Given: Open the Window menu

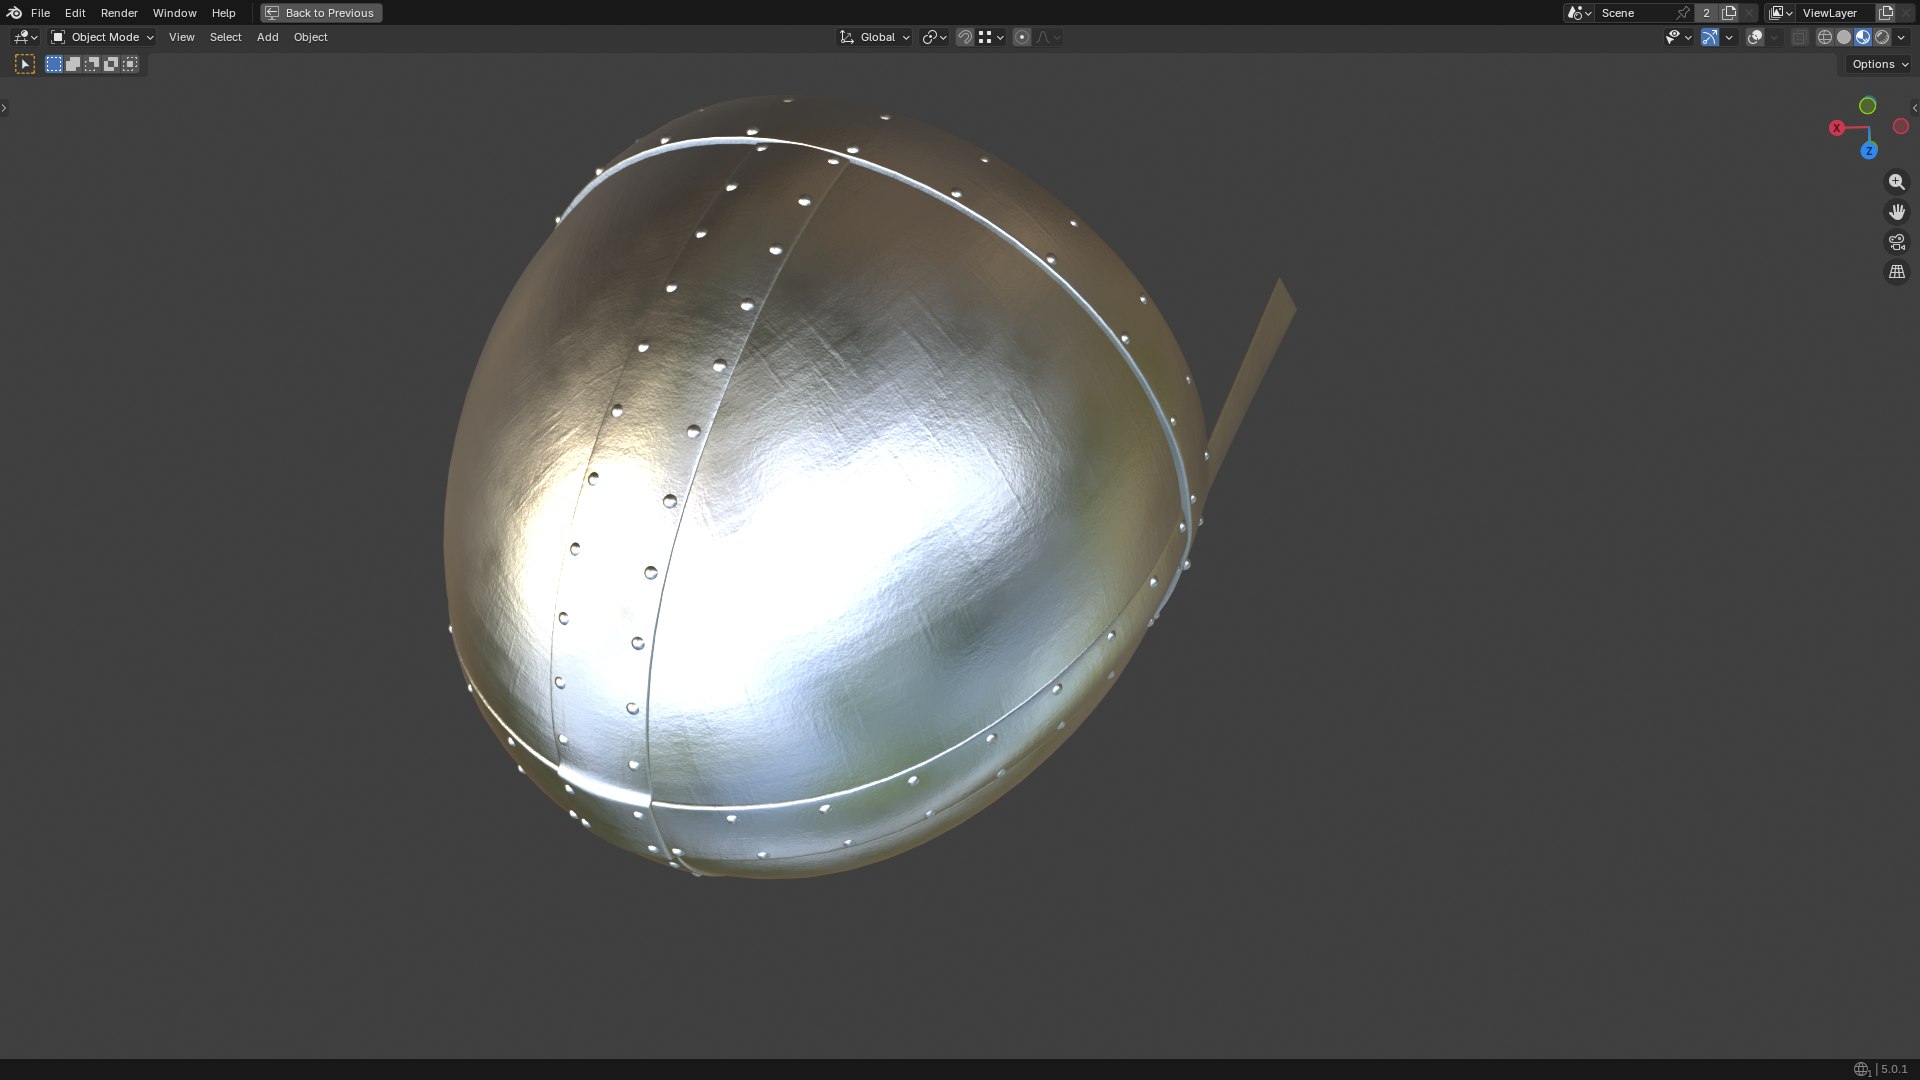Looking at the screenshot, I should click(x=174, y=13).
